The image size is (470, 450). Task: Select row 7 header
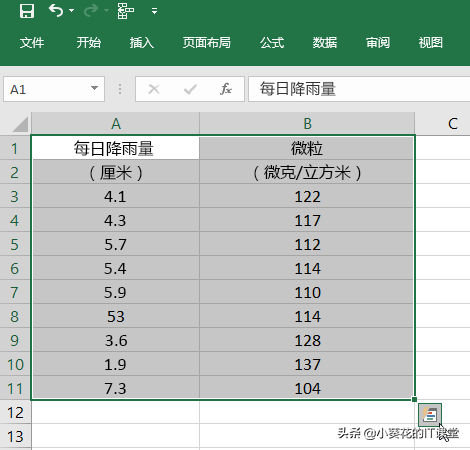coord(15,292)
